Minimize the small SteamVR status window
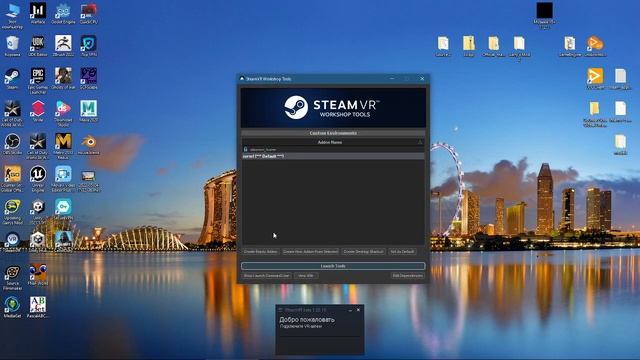This screenshot has width=640, height=360. point(350,310)
